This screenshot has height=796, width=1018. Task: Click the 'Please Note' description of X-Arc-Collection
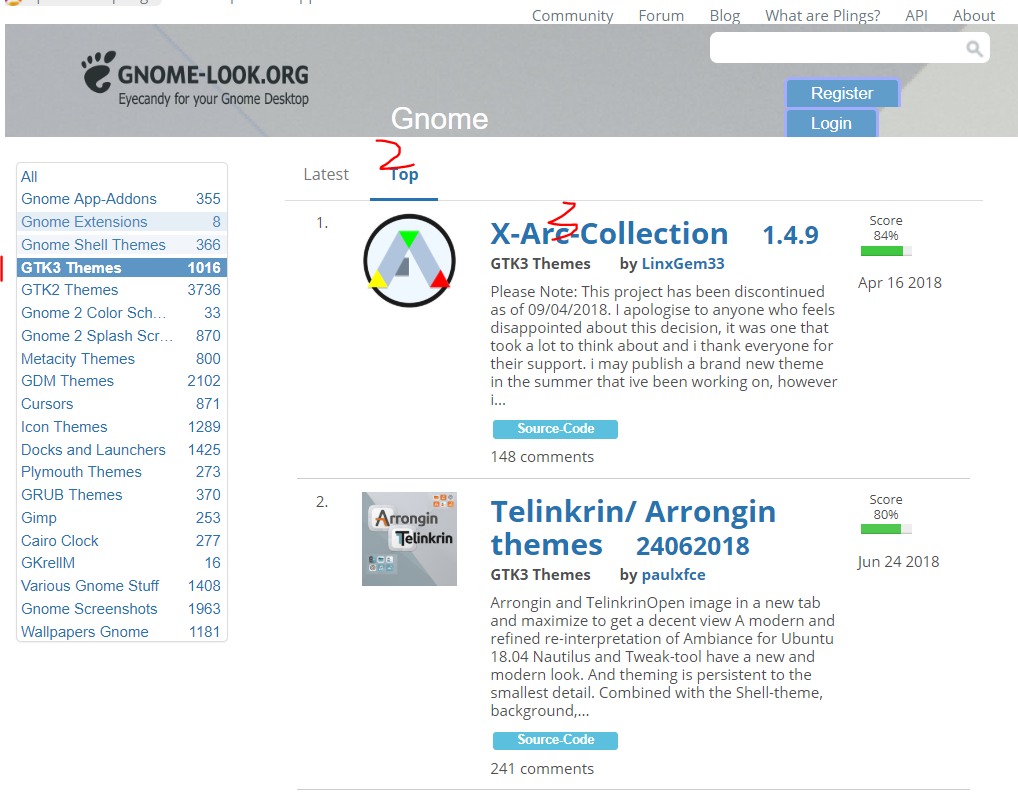(x=664, y=345)
